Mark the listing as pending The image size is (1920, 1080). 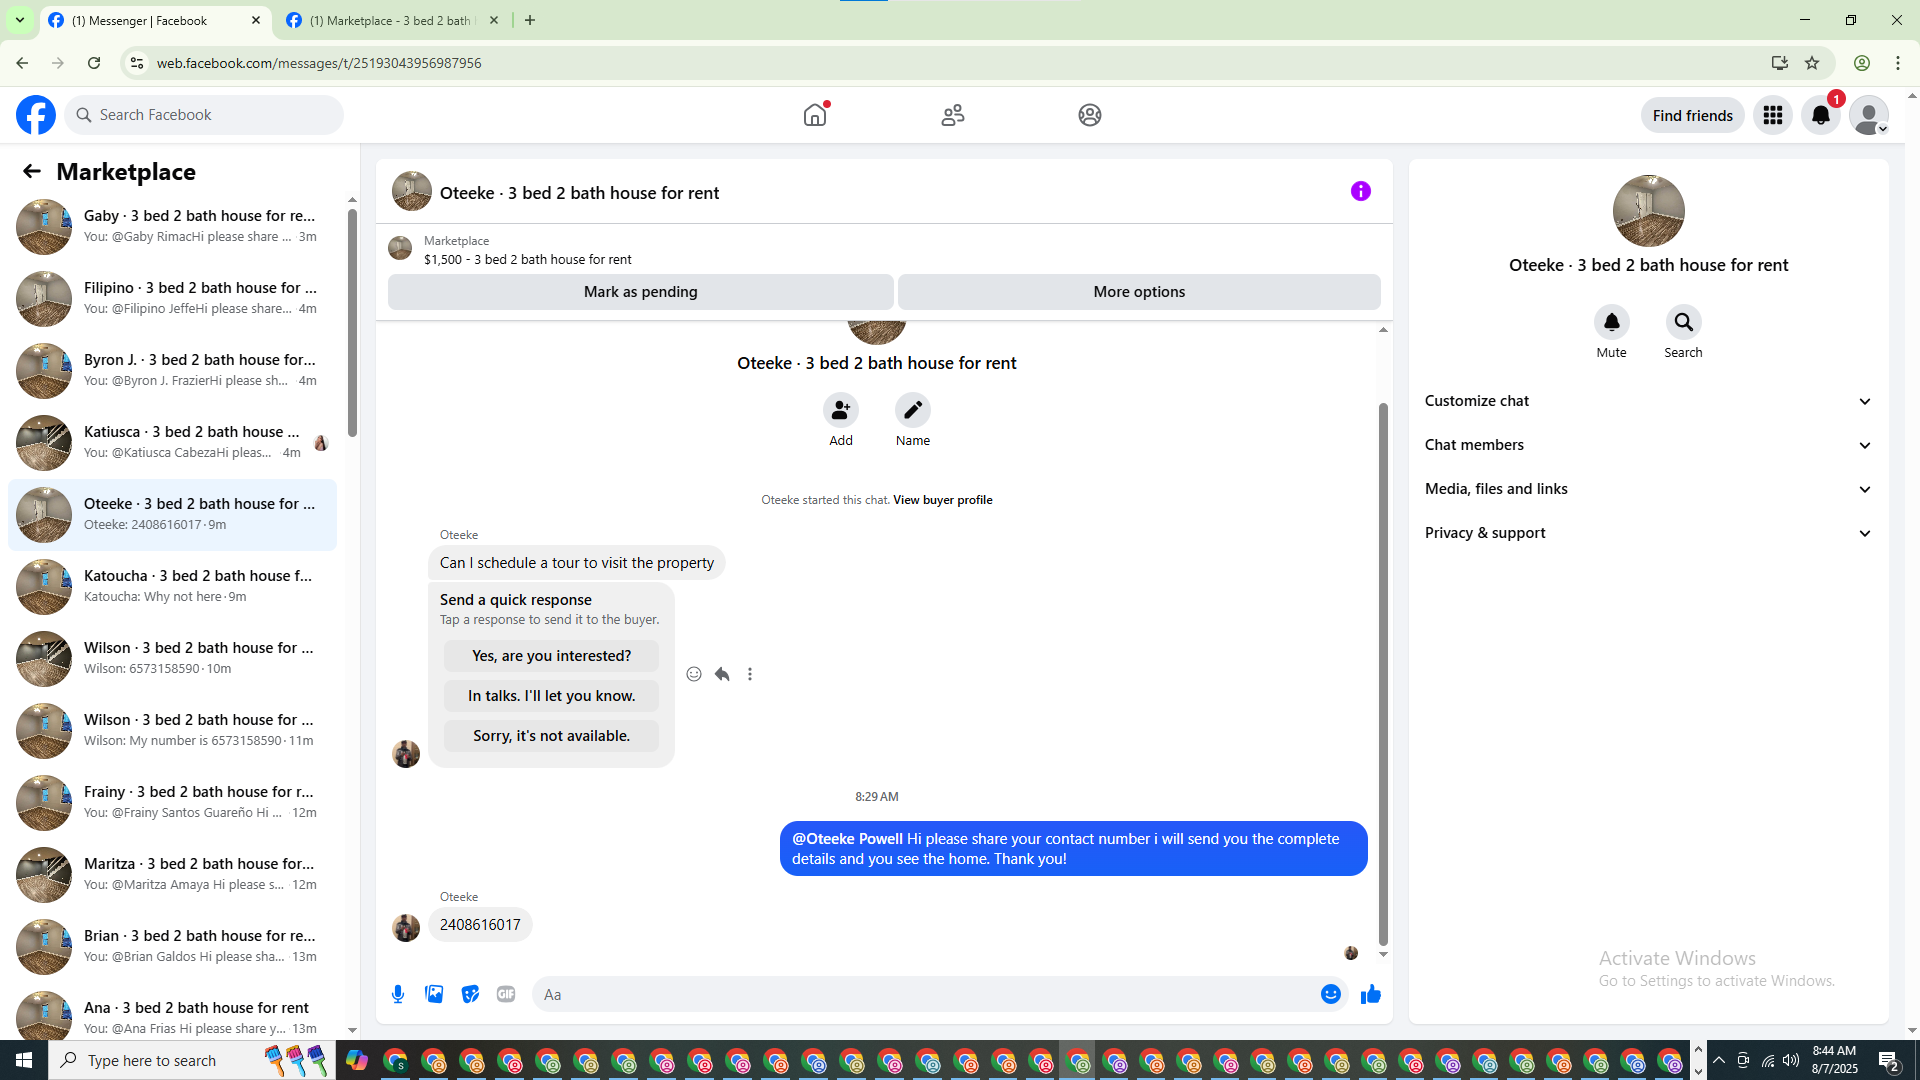(641, 292)
